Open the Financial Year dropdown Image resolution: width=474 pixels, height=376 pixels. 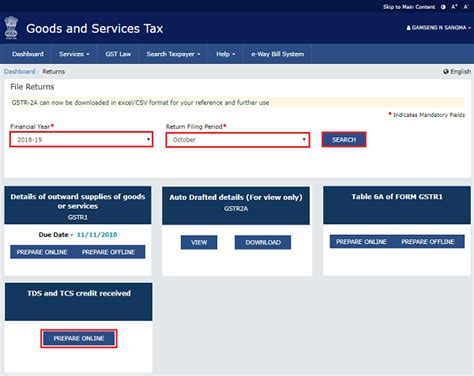[x=81, y=139]
